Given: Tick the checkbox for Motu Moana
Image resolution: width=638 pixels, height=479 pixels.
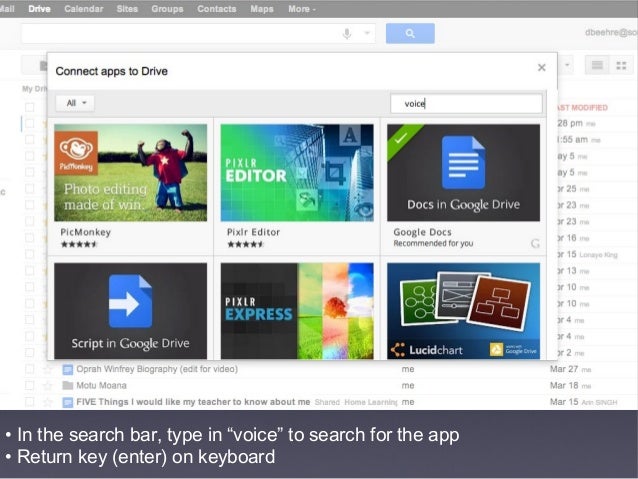Looking at the screenshot, I should 29,385.
